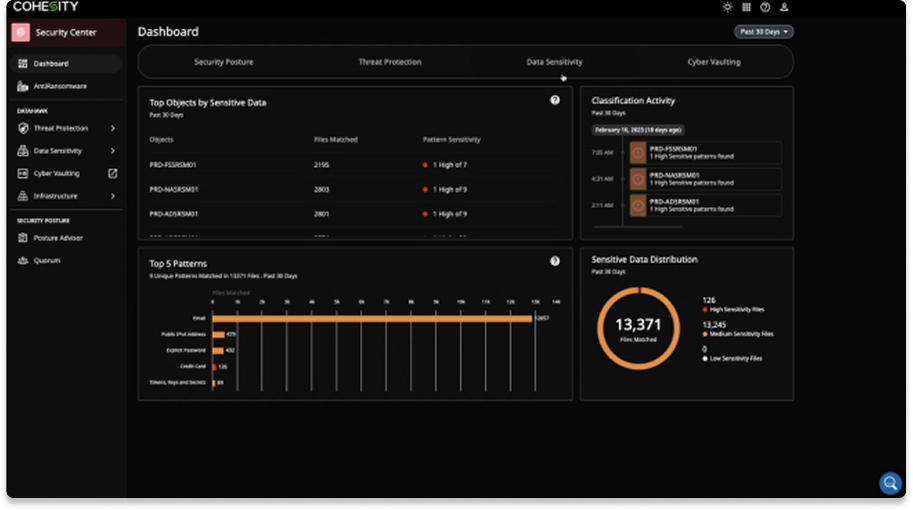Switch to the Security Posture tab
Viewport: 913px width, 510px height.
(x=223, y=62)
